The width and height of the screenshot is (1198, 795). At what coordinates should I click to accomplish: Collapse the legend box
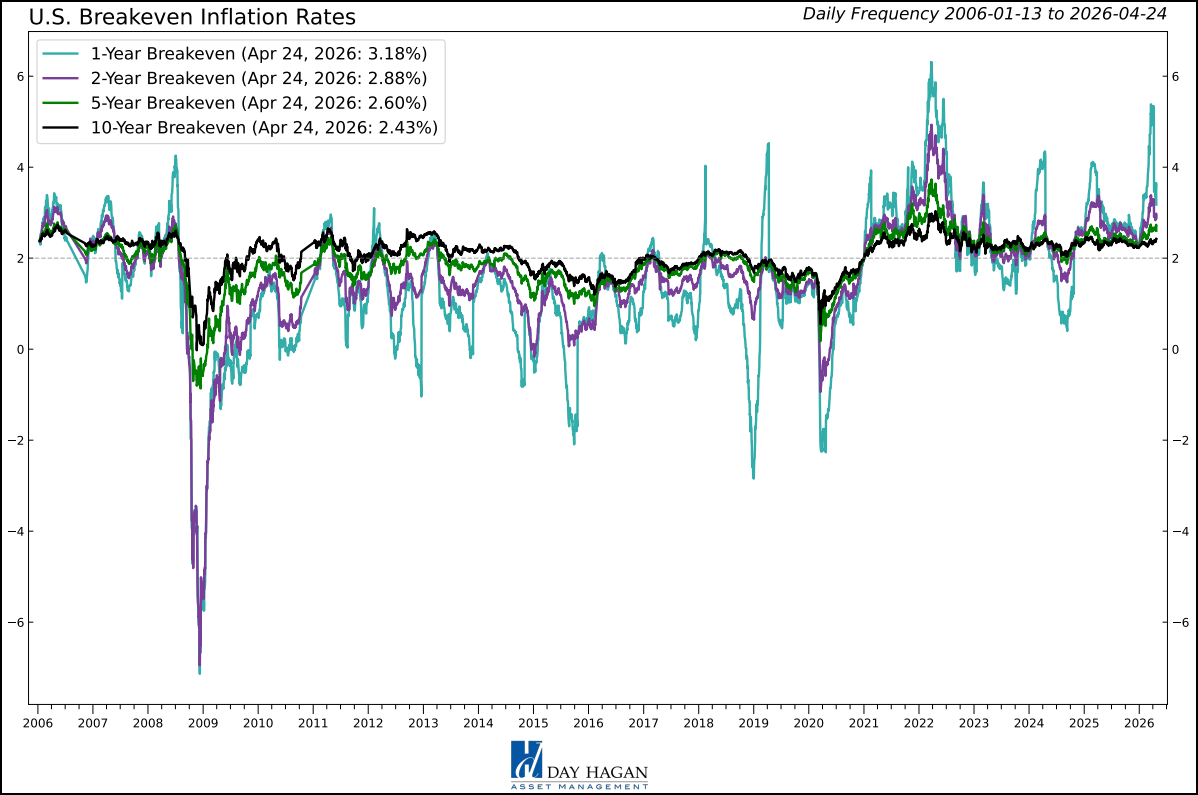click(x=240, y=89)
